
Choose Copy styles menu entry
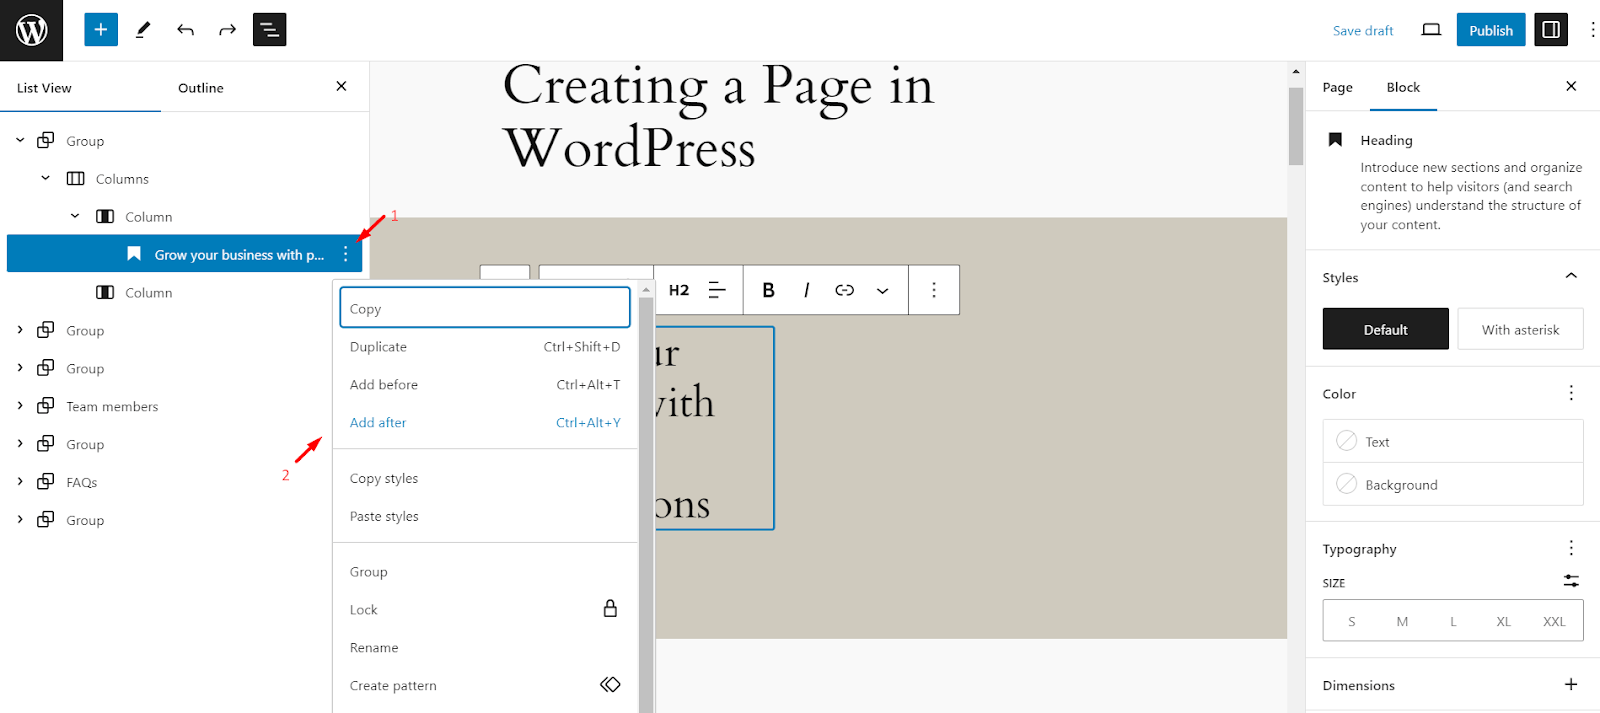pos(485,479)
